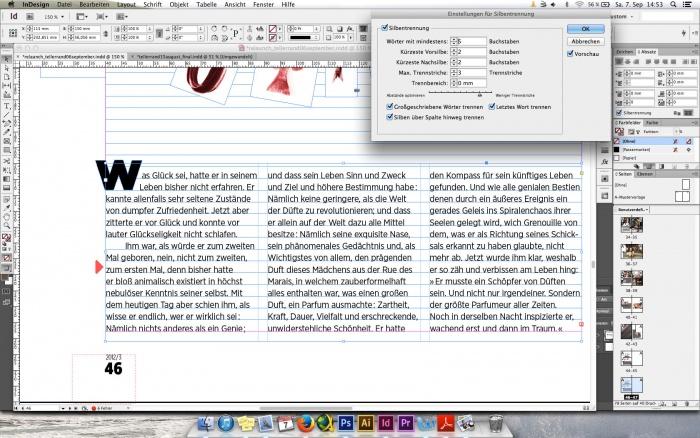The height and width of the screenshot is (438, 700).
Task: Select the Free Transform tool
Action: point(7,170)
